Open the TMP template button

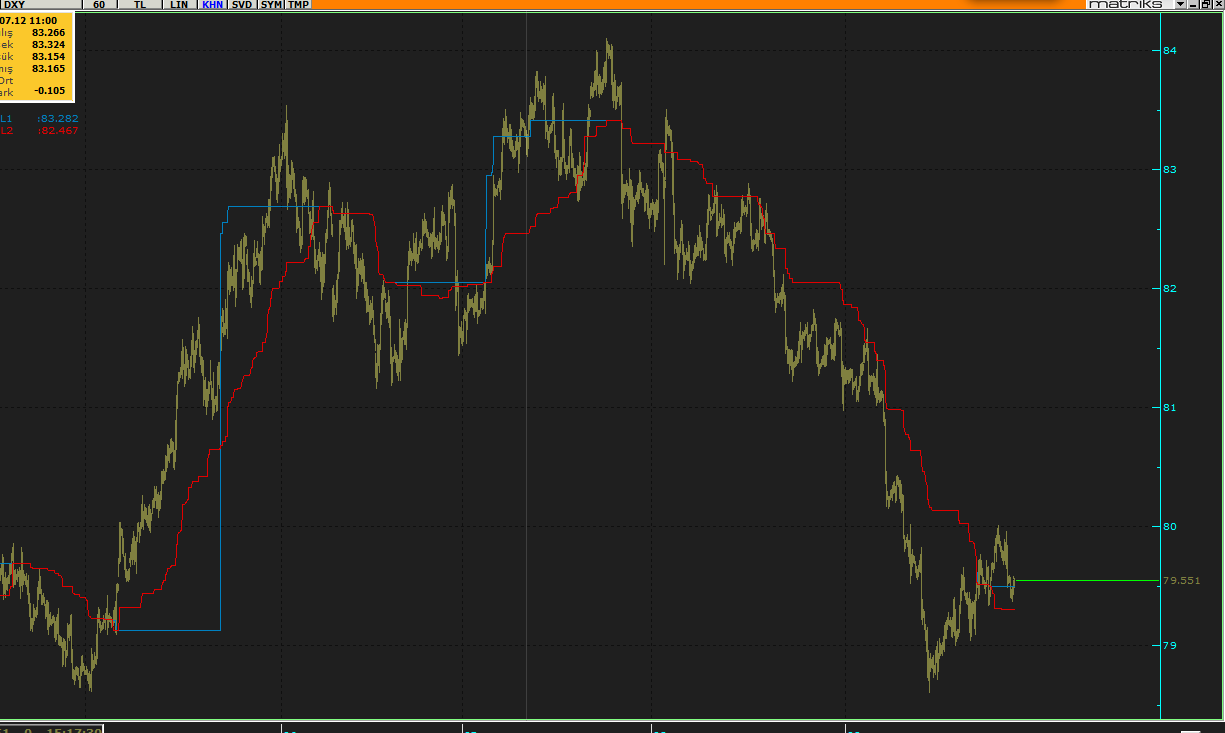tap(299, 5)
